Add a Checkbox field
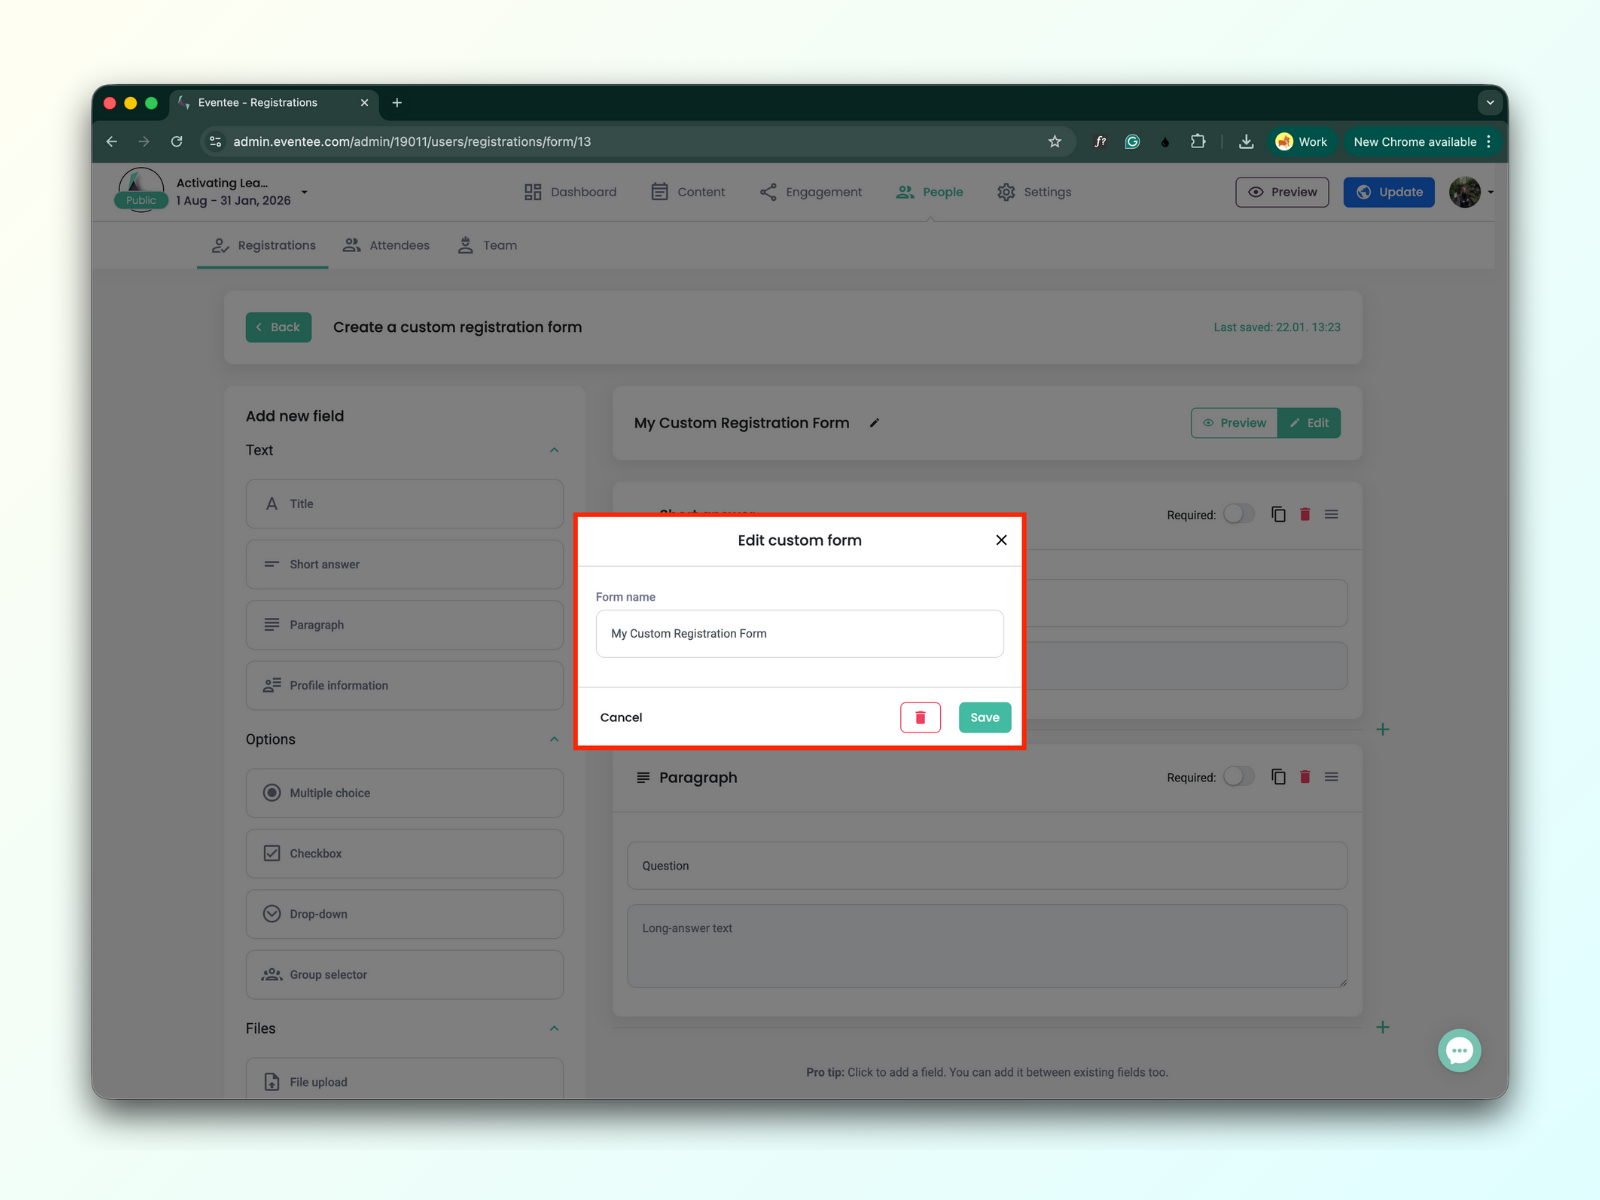Image resolution: width=1600 pixels, height=1200 pixels. tap(405, 854)
